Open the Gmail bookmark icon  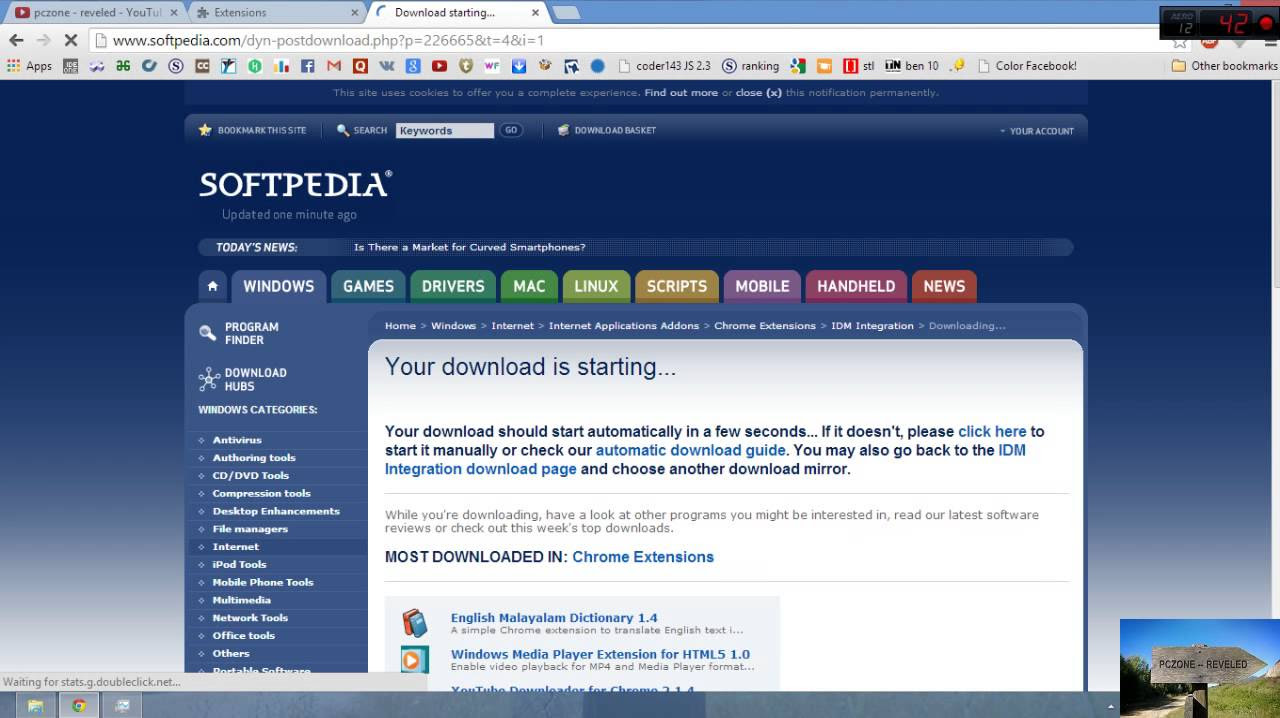click(334, 66)
